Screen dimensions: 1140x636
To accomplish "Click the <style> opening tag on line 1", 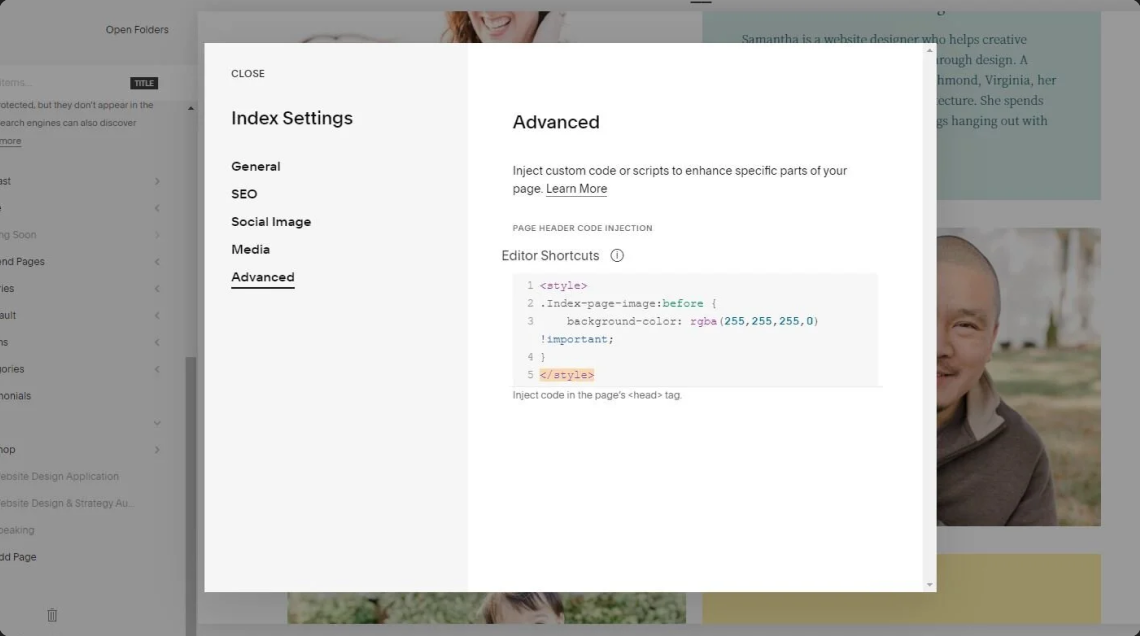I will [x=563, y=286].
